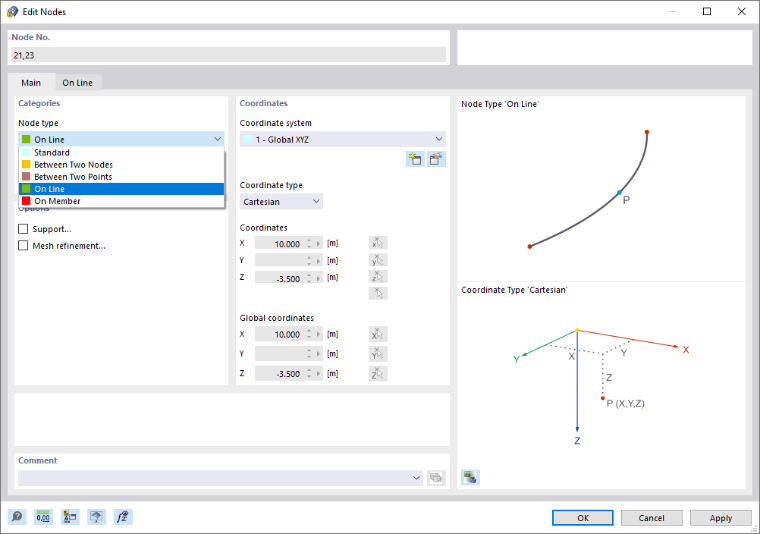Image resolution: width=760 pixels, height=534 pixels.
Task: Switch to the On Line tab
Action: pos(78,83)
